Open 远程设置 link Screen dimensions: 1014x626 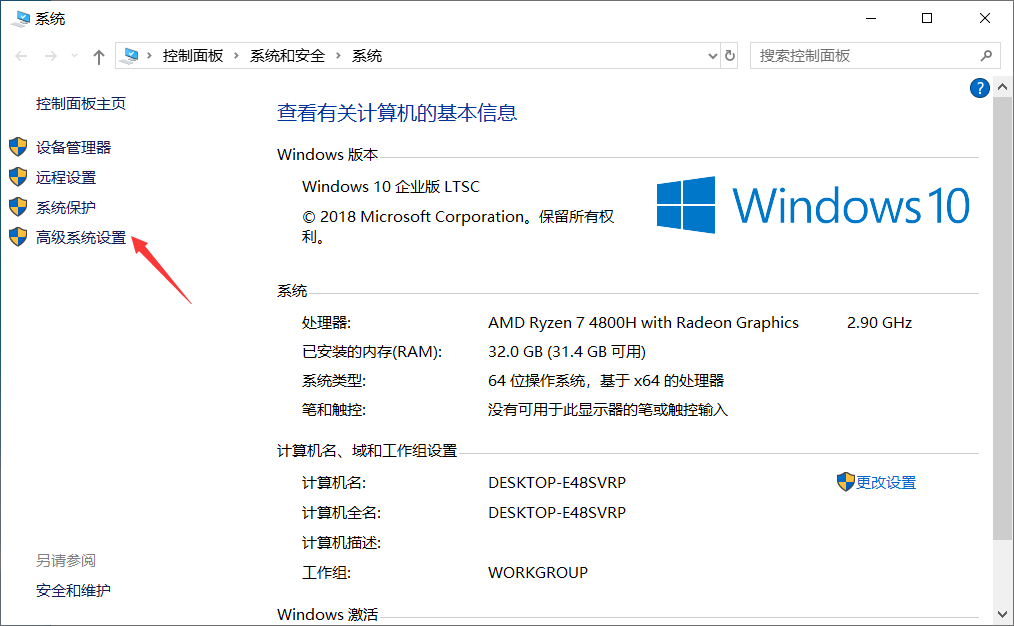66,177
